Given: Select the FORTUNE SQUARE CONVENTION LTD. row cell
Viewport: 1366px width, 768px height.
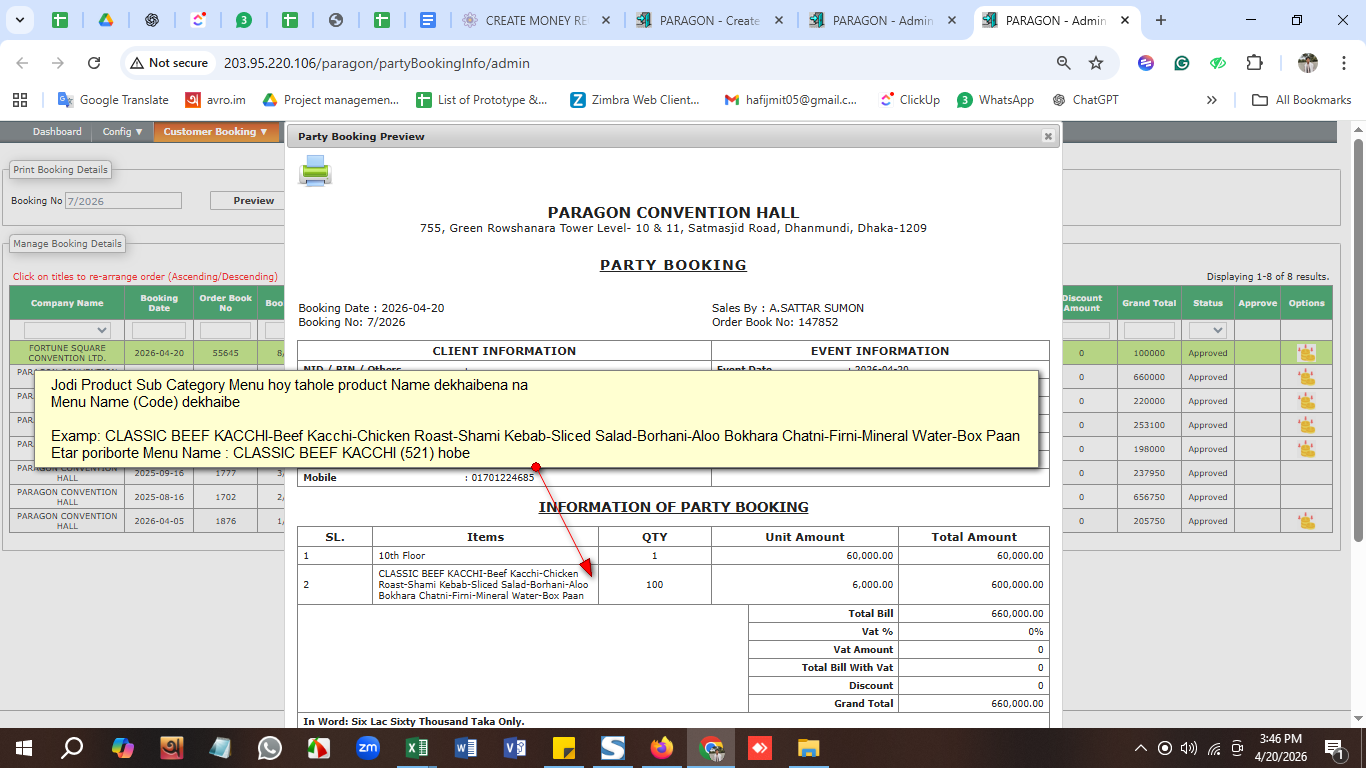Looking at the screenshot, I should 67,353.
